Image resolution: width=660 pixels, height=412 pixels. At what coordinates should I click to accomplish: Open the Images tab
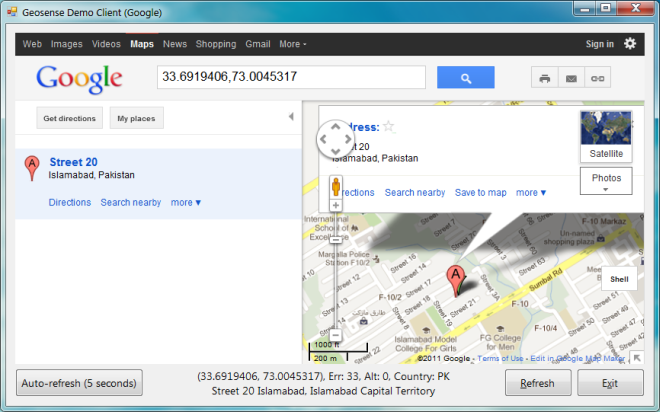[x=67, y=44]
